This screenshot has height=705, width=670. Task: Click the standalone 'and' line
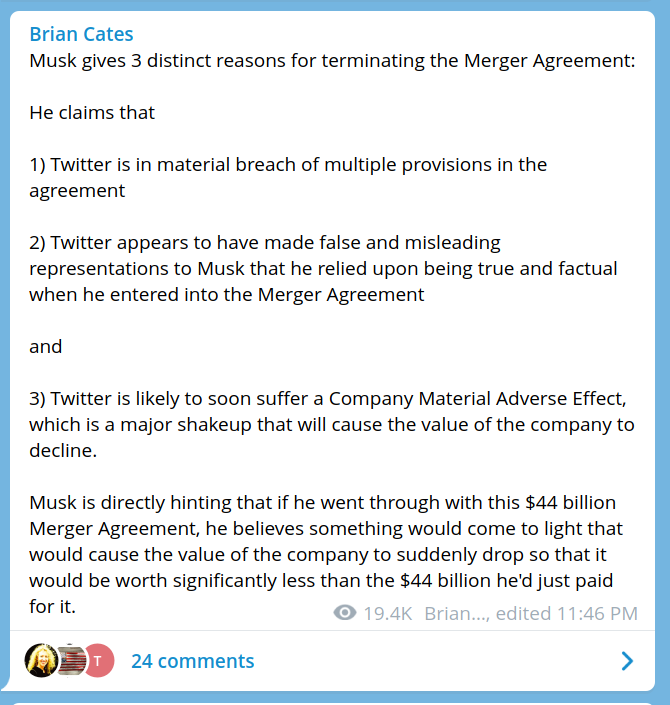coord(46,346)
